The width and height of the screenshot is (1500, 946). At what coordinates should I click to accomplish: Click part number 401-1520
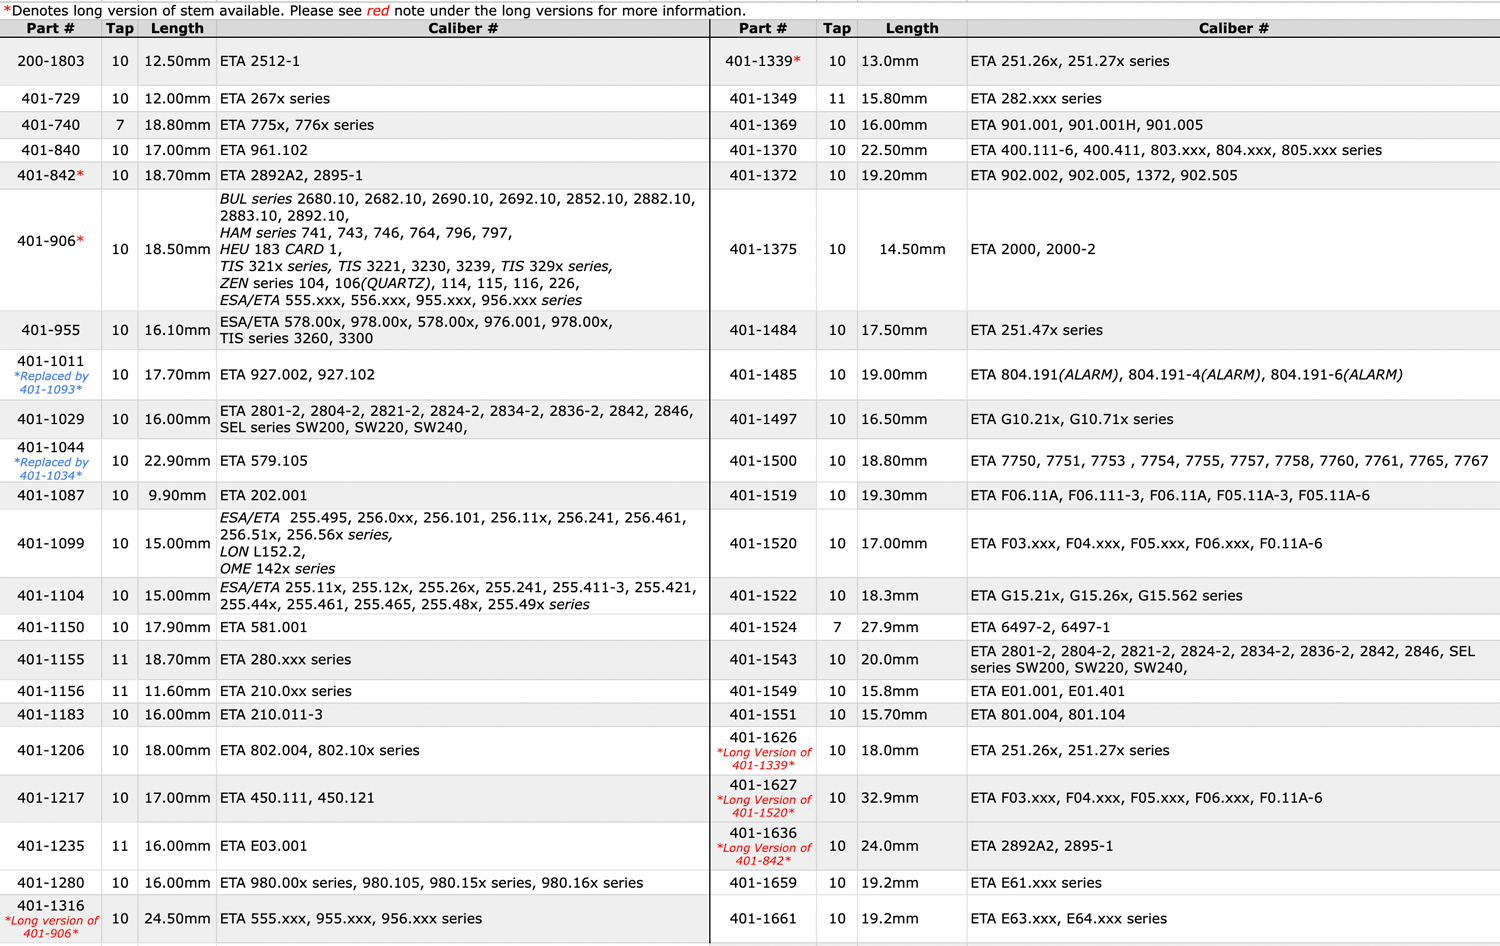[x=763, y=543]
